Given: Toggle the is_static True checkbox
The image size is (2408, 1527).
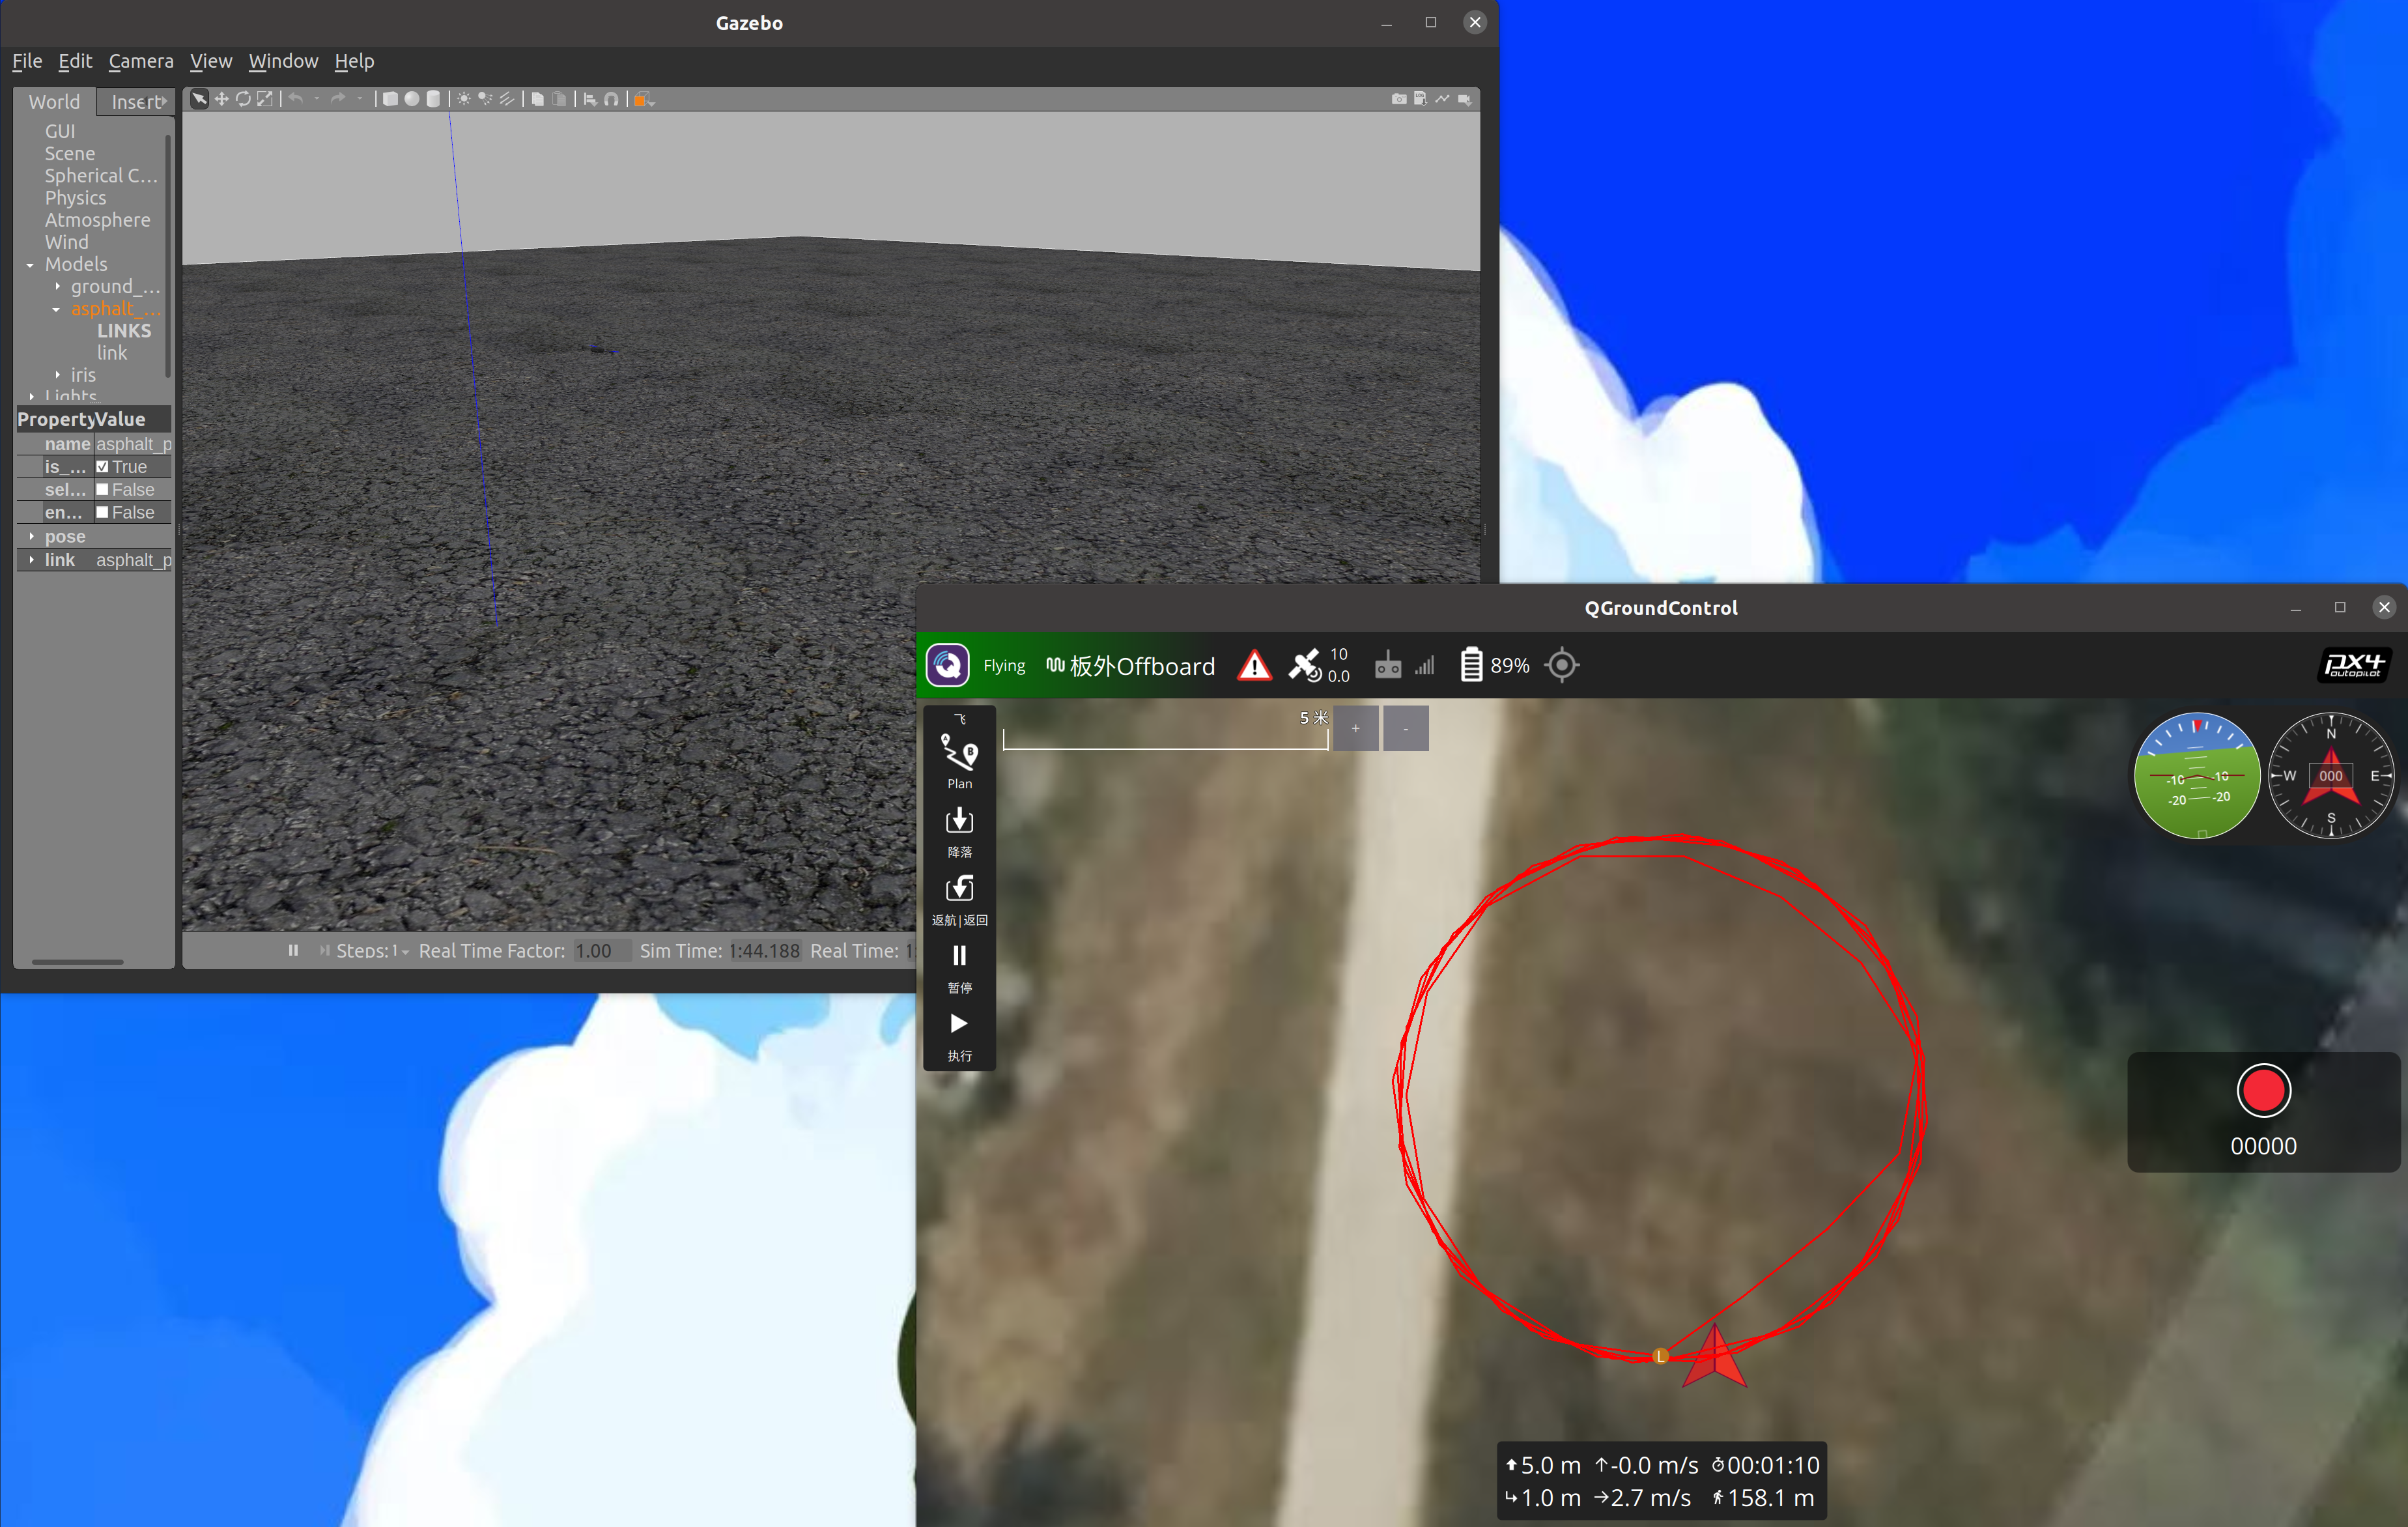Looking at the screenshot, I should click(x=102, y=467).
